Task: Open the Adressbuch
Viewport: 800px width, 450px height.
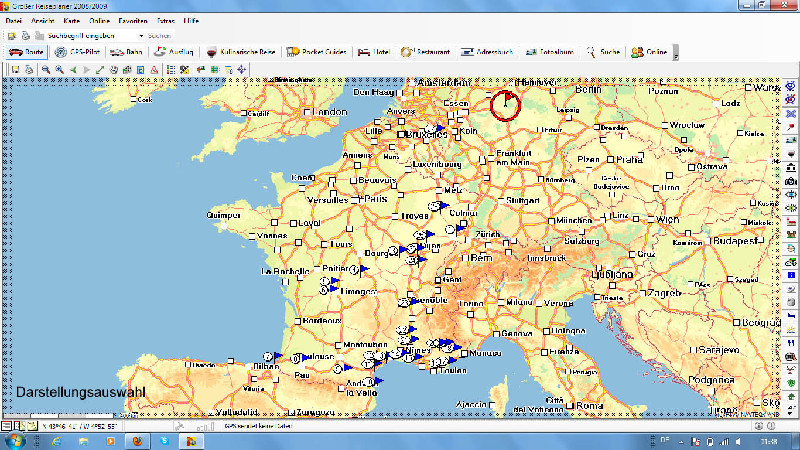Action: coord(486,52)
